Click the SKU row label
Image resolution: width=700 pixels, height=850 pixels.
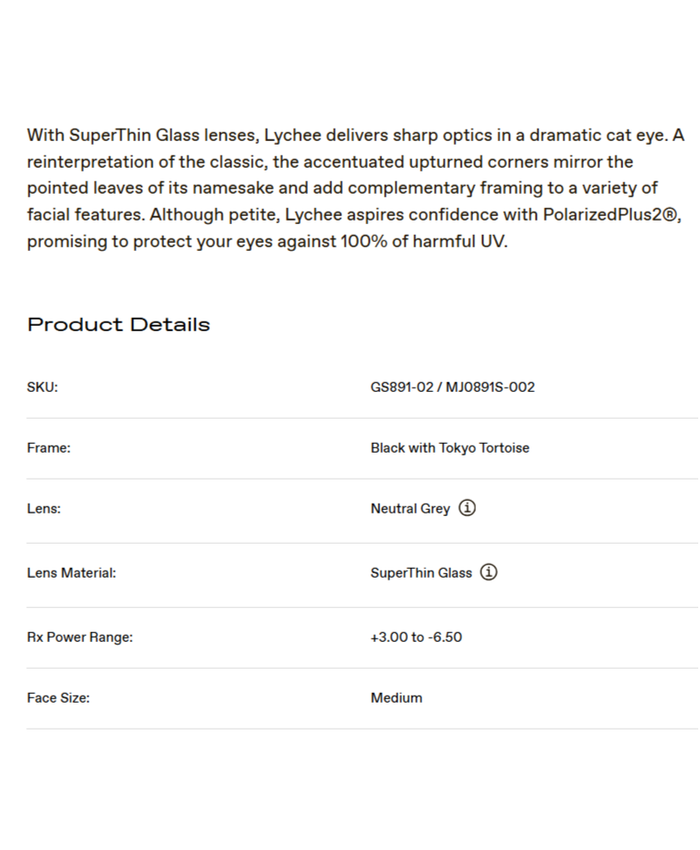[x=42, y=387]
